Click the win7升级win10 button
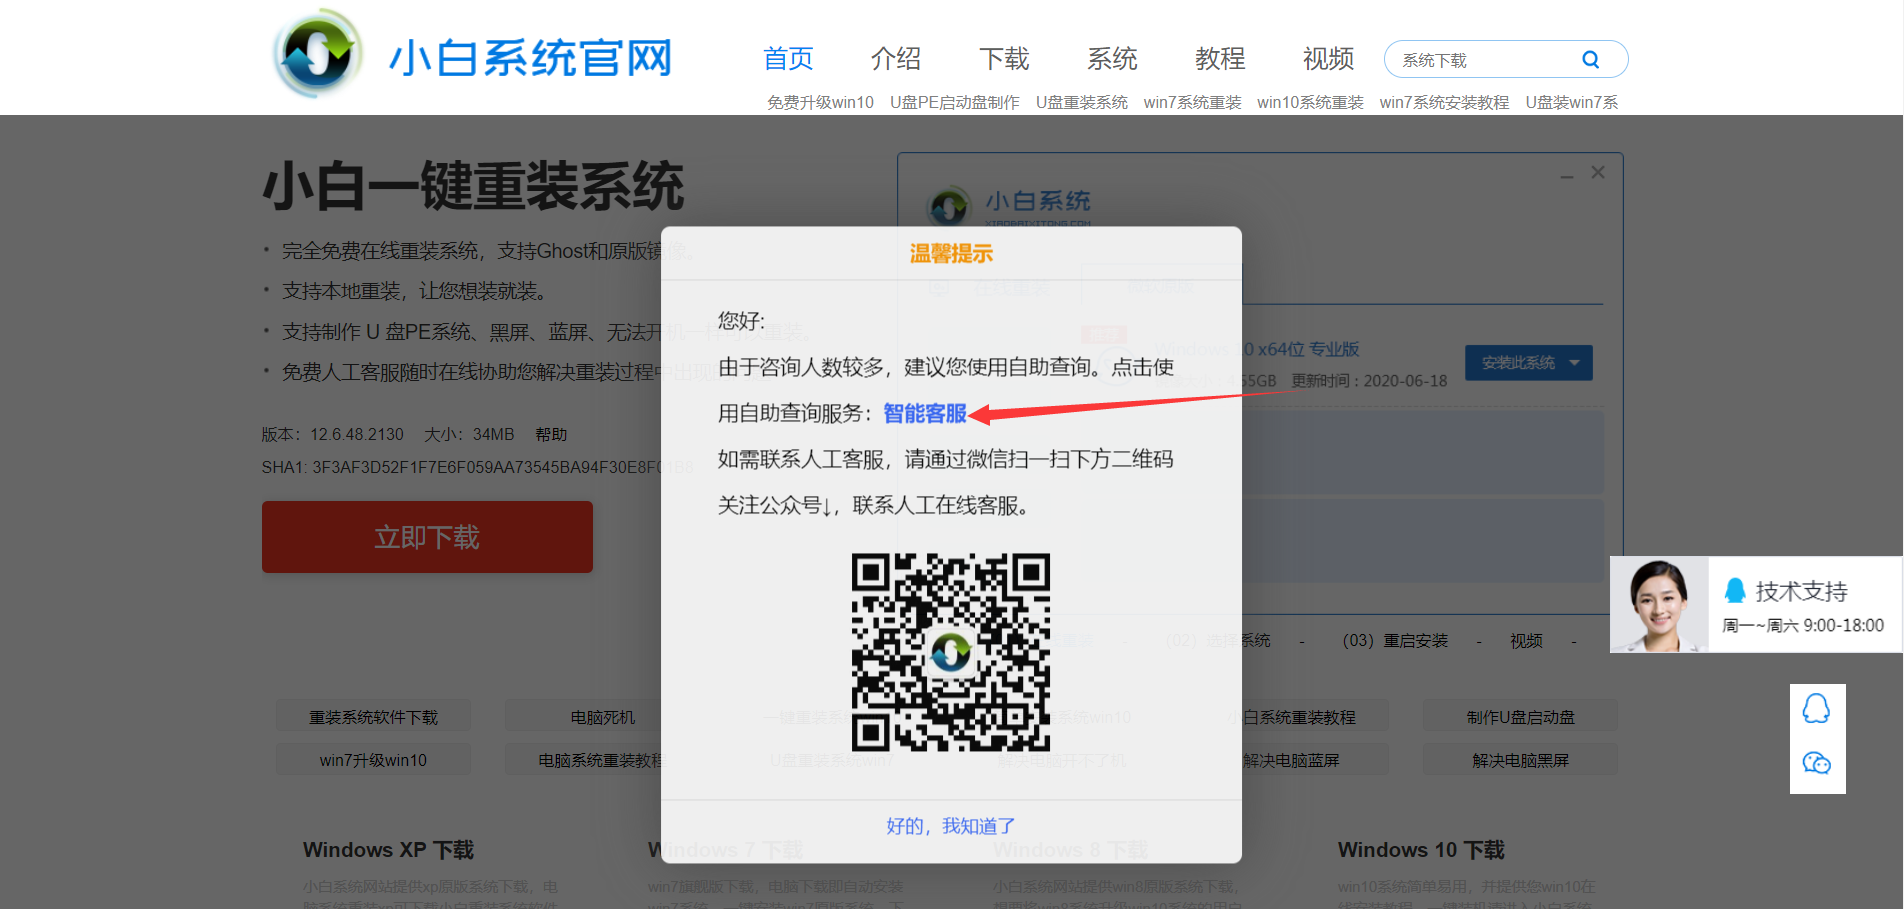Viewport: 1904px width, 909px height. (x=373, y=759)
